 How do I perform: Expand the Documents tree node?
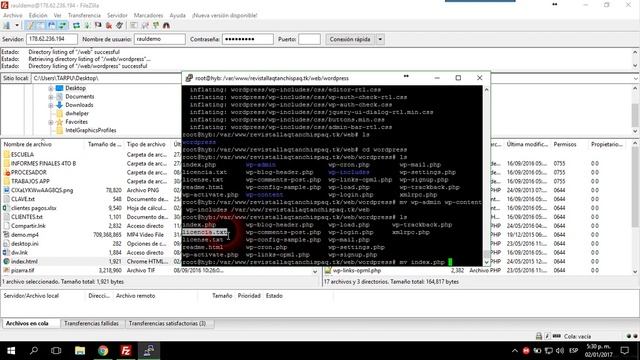(x=51, y=97)
